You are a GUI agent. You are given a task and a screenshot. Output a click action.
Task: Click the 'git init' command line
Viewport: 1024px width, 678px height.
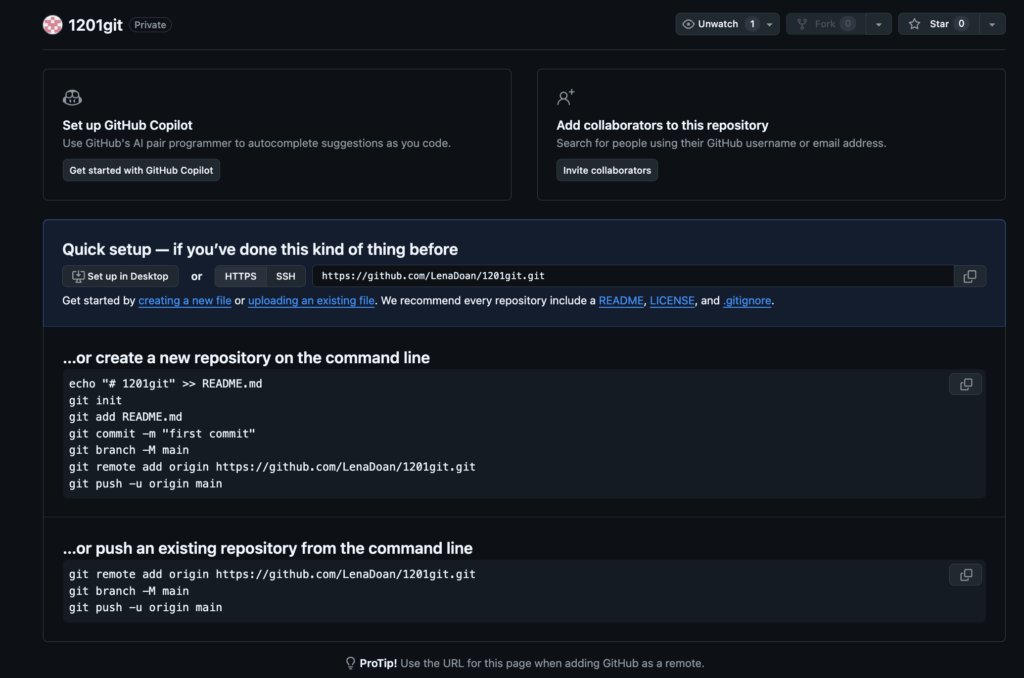click(x=95, y=400)
